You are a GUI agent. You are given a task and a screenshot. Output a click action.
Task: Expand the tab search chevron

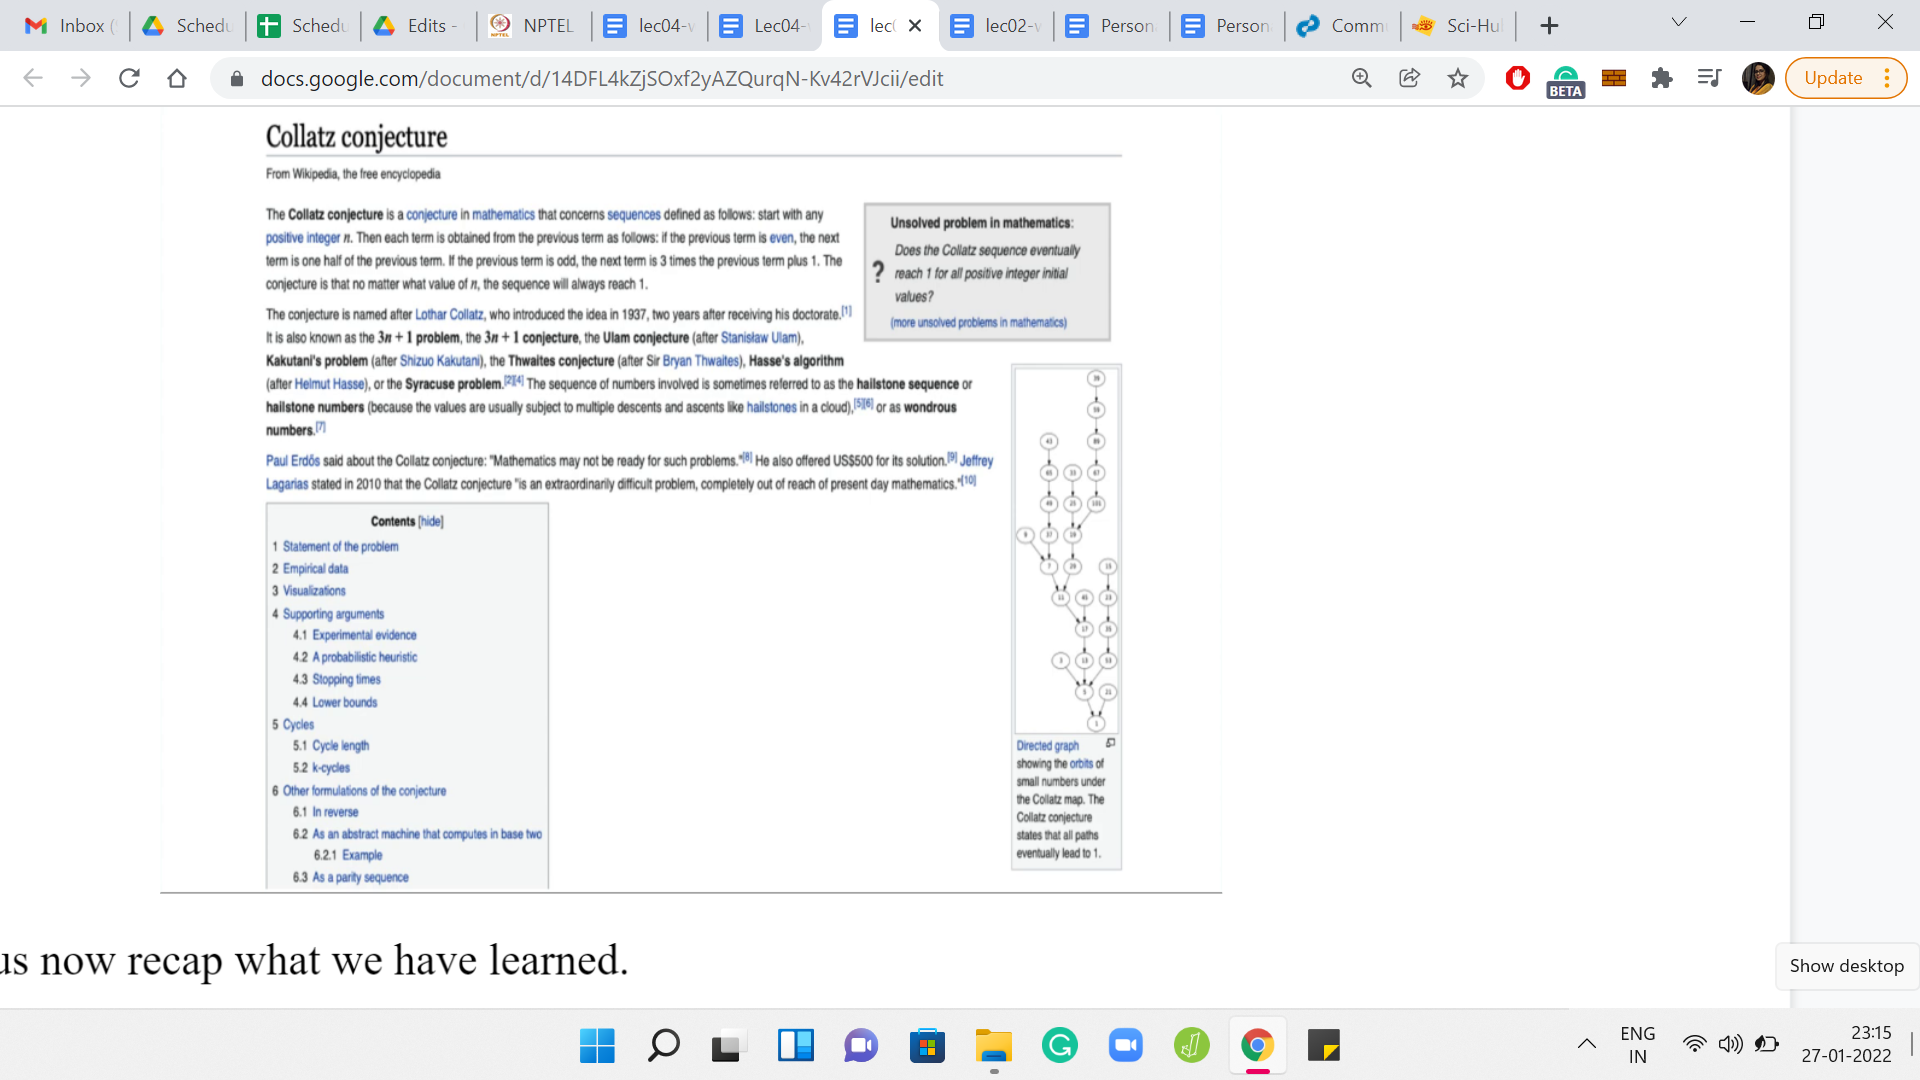coord(1679,22)
